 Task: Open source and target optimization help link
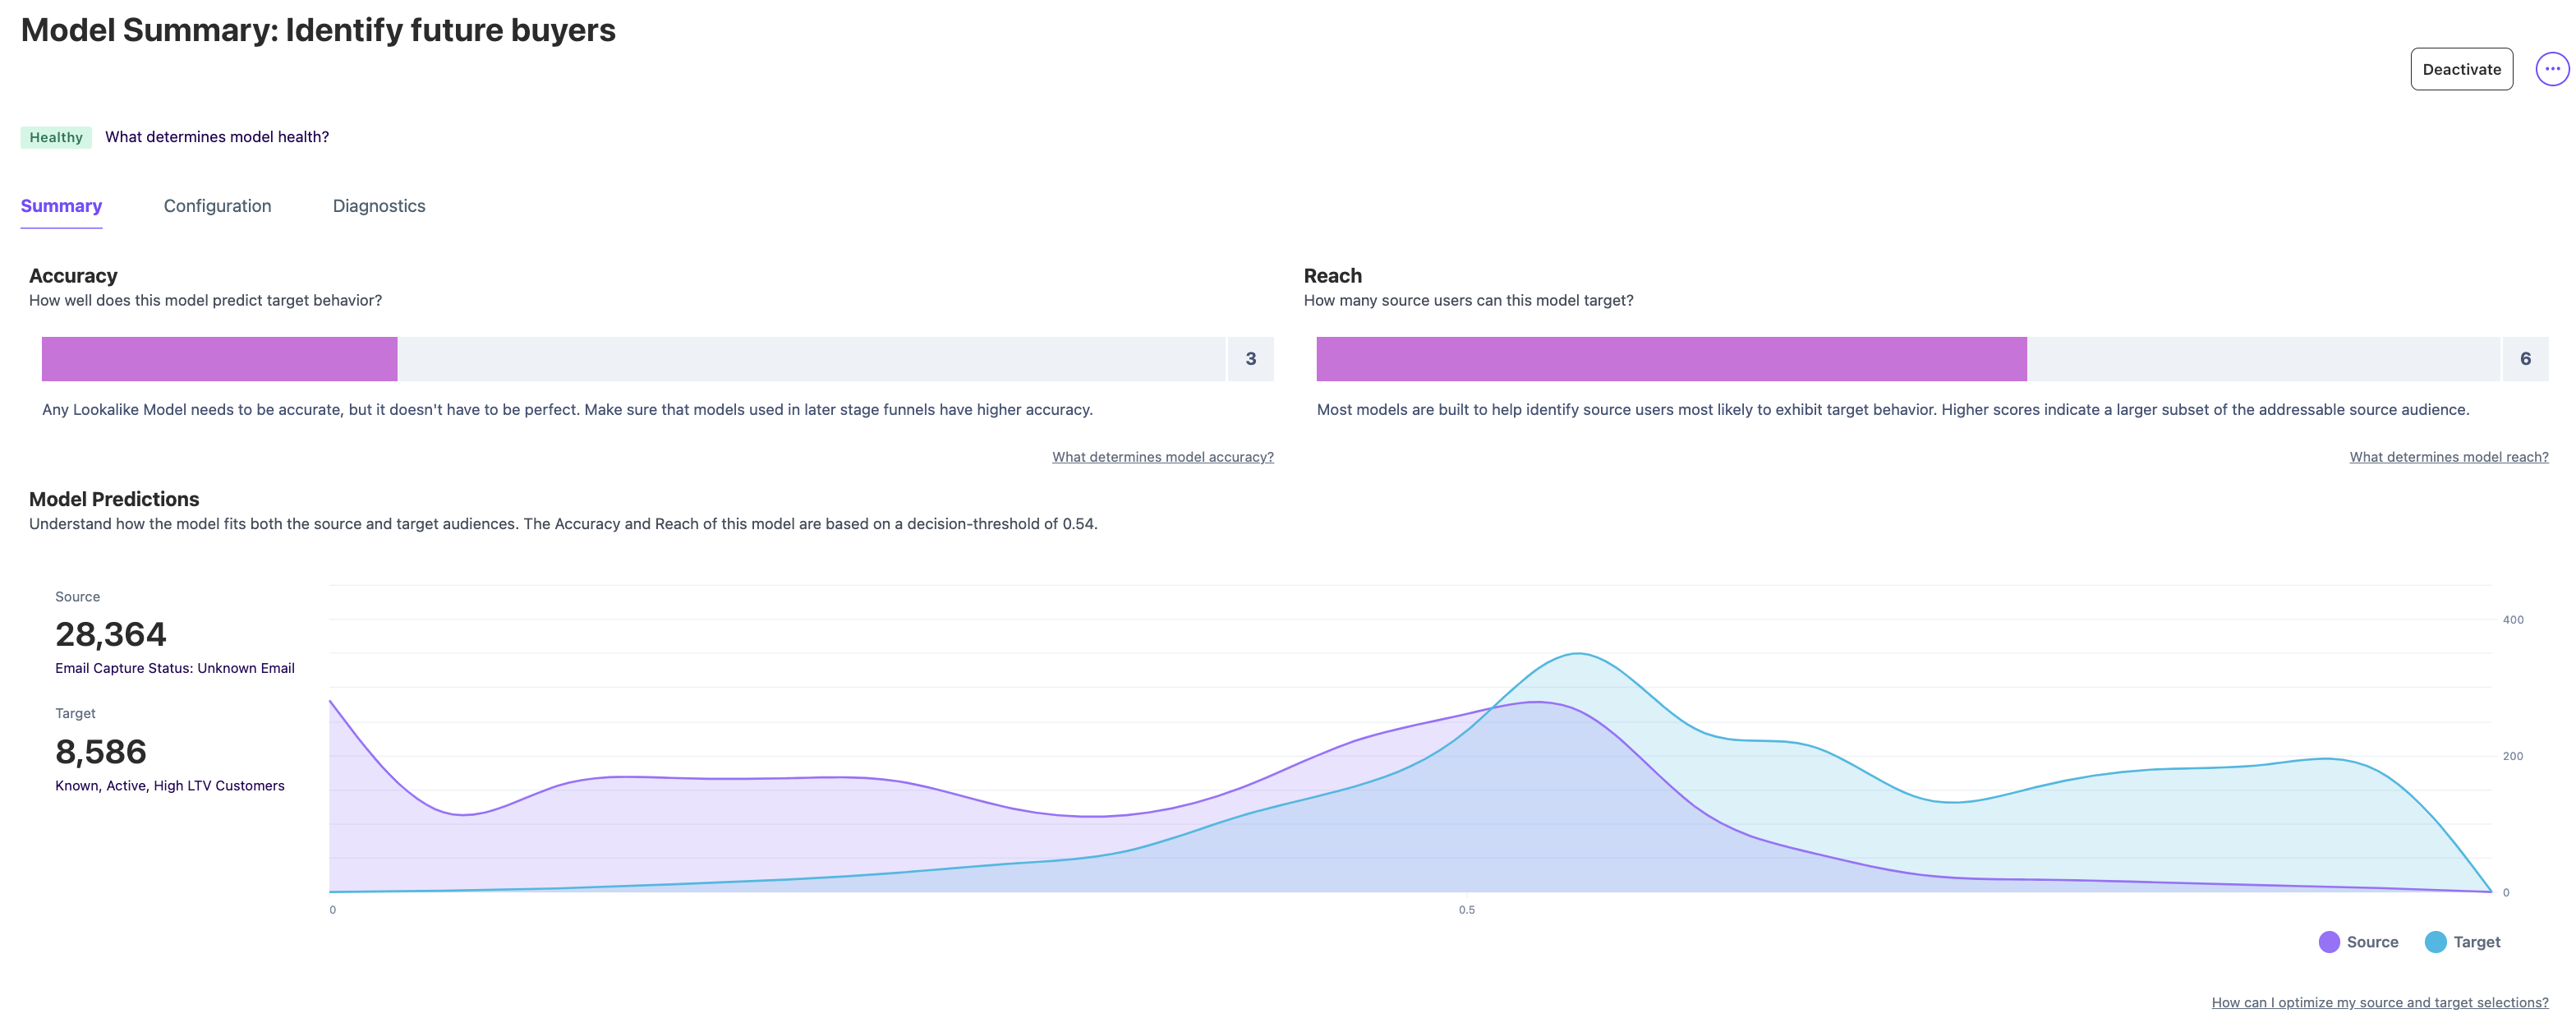pos(2379,1002)
